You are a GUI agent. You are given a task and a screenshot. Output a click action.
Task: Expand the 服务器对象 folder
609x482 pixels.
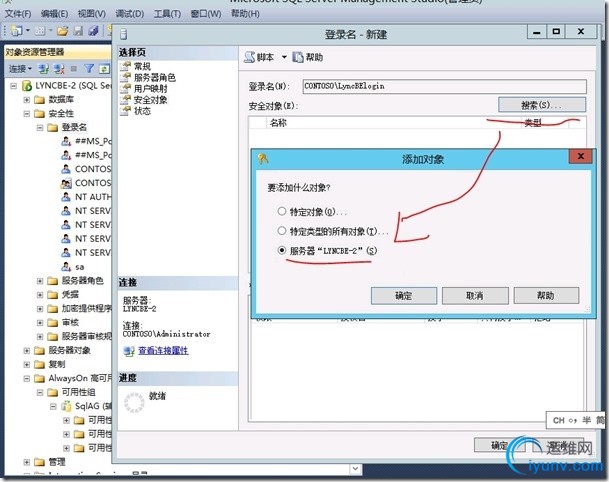coord(26,351)
